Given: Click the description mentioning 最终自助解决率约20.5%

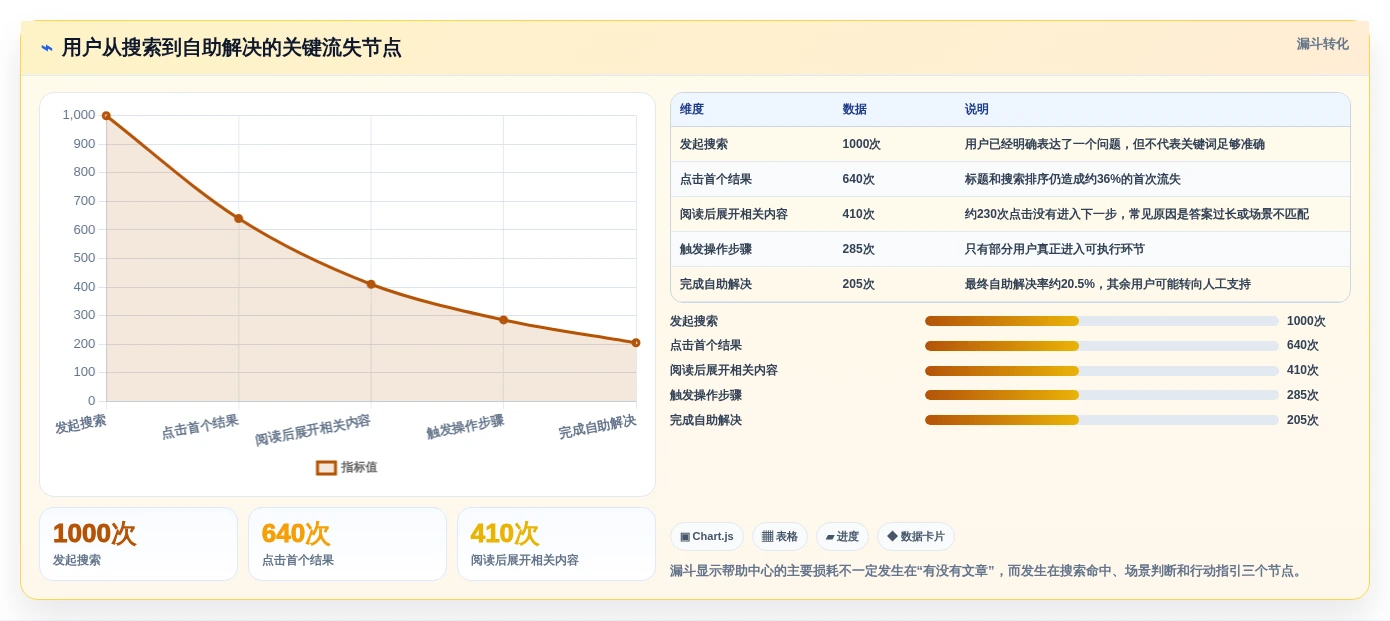Looking at the screenshot, I should click(x=1108, y=285).
